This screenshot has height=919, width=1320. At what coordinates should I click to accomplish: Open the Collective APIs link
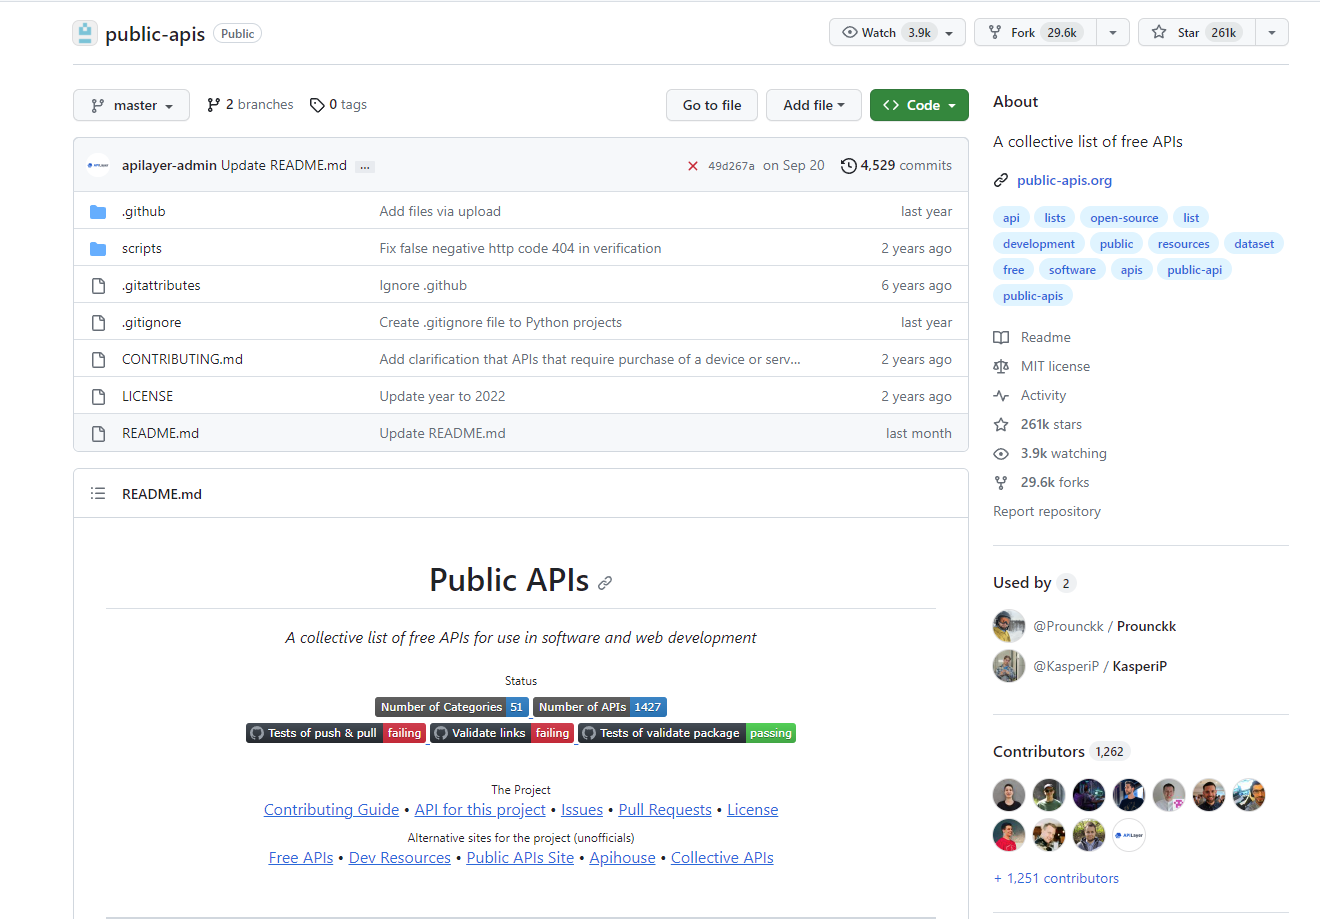coord(722,858)
